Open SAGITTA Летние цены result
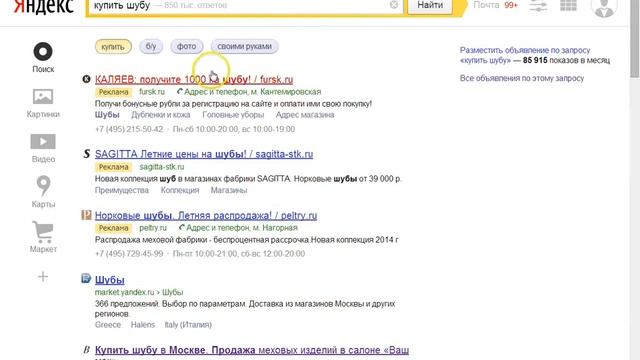This screenshot has height=360, width=640. click(204, 154)
